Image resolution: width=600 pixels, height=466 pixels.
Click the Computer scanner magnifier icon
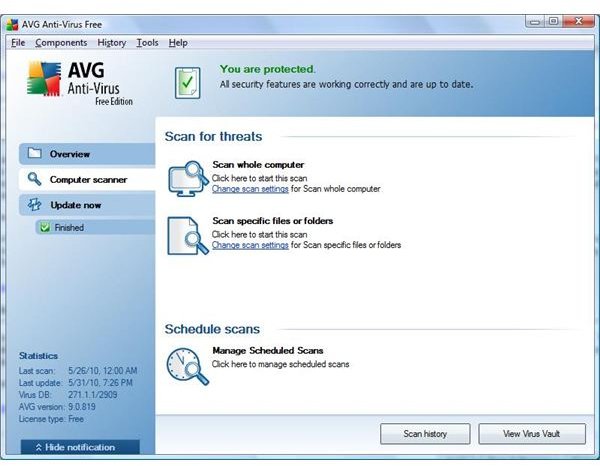(x=34, y=179)
